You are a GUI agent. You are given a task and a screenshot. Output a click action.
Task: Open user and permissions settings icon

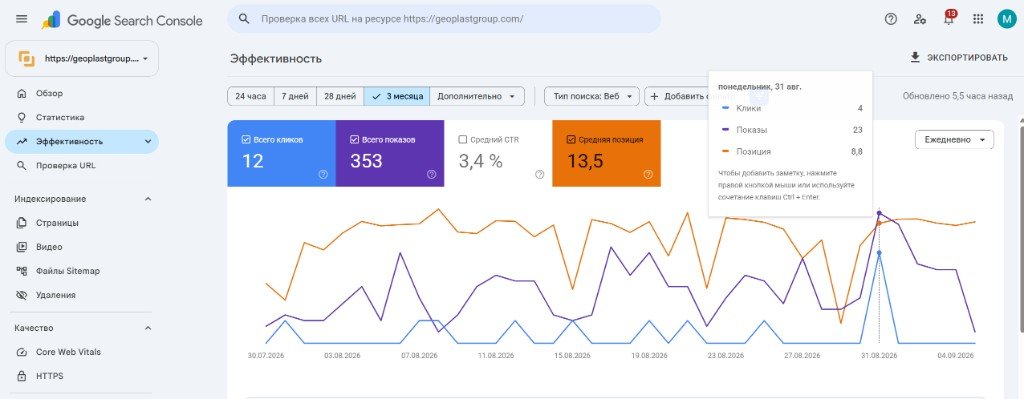(x=920, y=19)
